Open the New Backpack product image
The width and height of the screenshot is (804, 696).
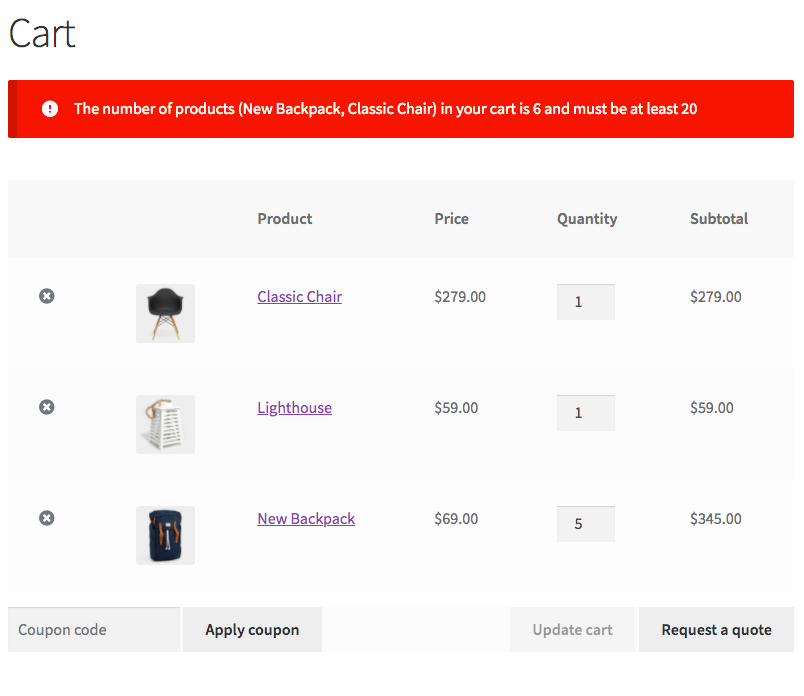[x=165, y=535]
